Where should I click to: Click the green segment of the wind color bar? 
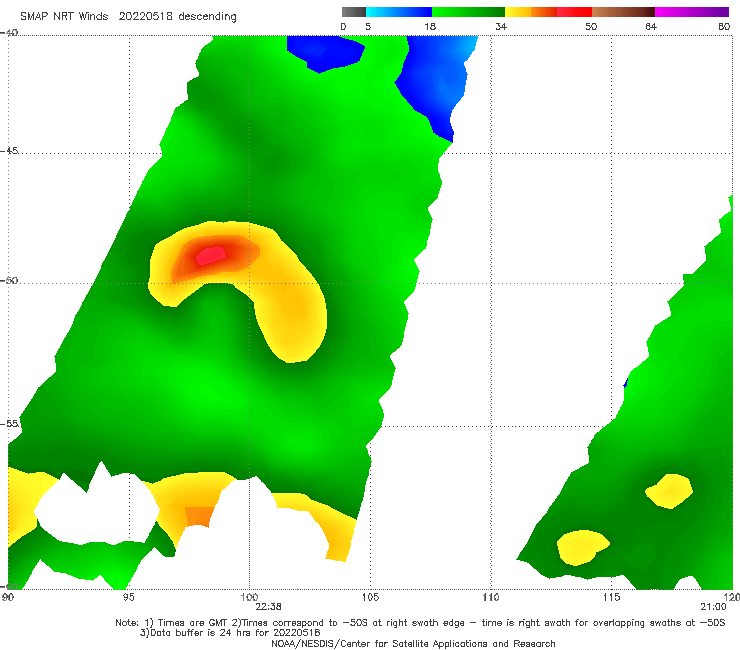pyautogui.click(x=468, y=12)
